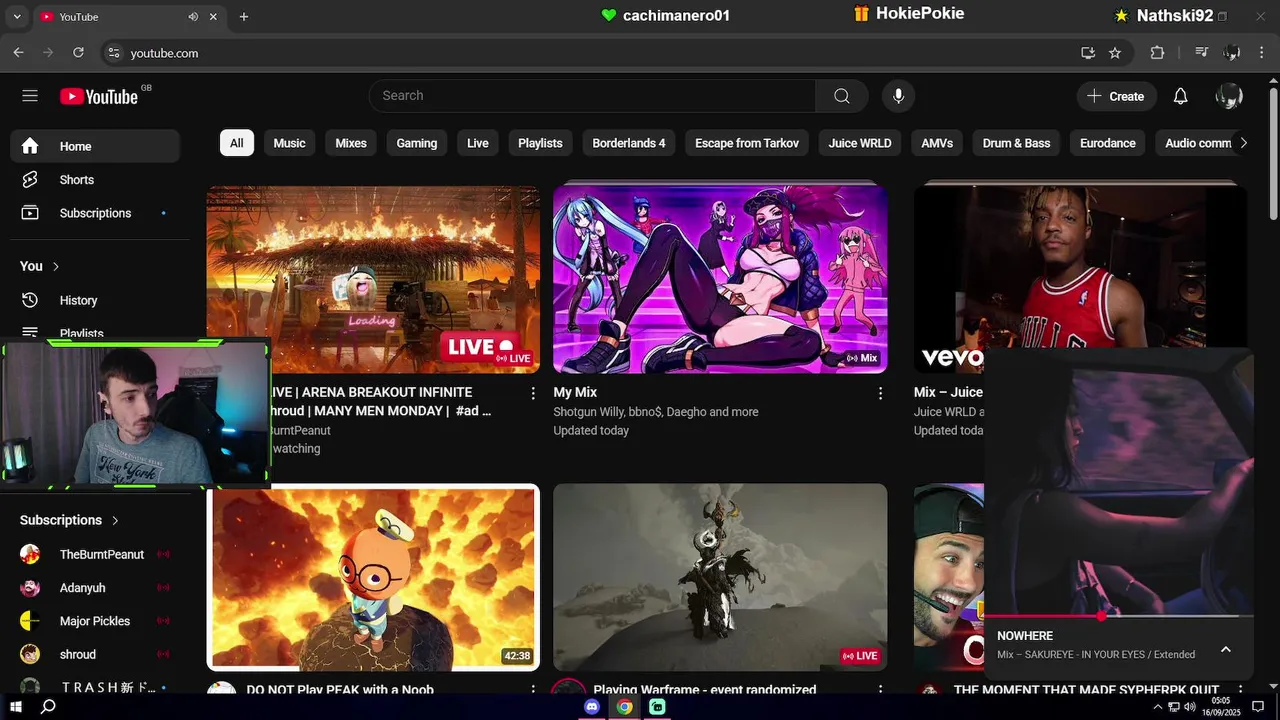This screenshot has height=720, width=1280.
Task: Open Subscriptions in the sidebar
Action: pos(95,213)
